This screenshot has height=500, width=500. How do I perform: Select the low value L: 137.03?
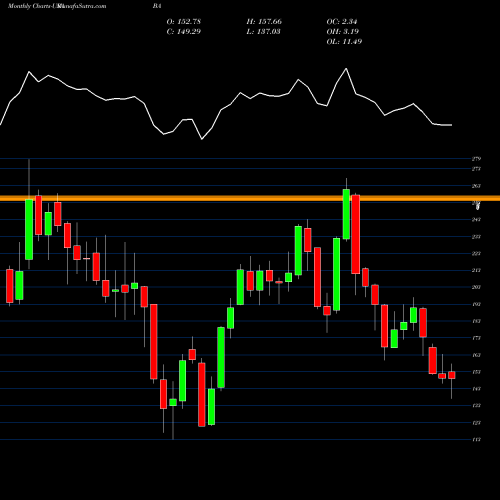263,32
